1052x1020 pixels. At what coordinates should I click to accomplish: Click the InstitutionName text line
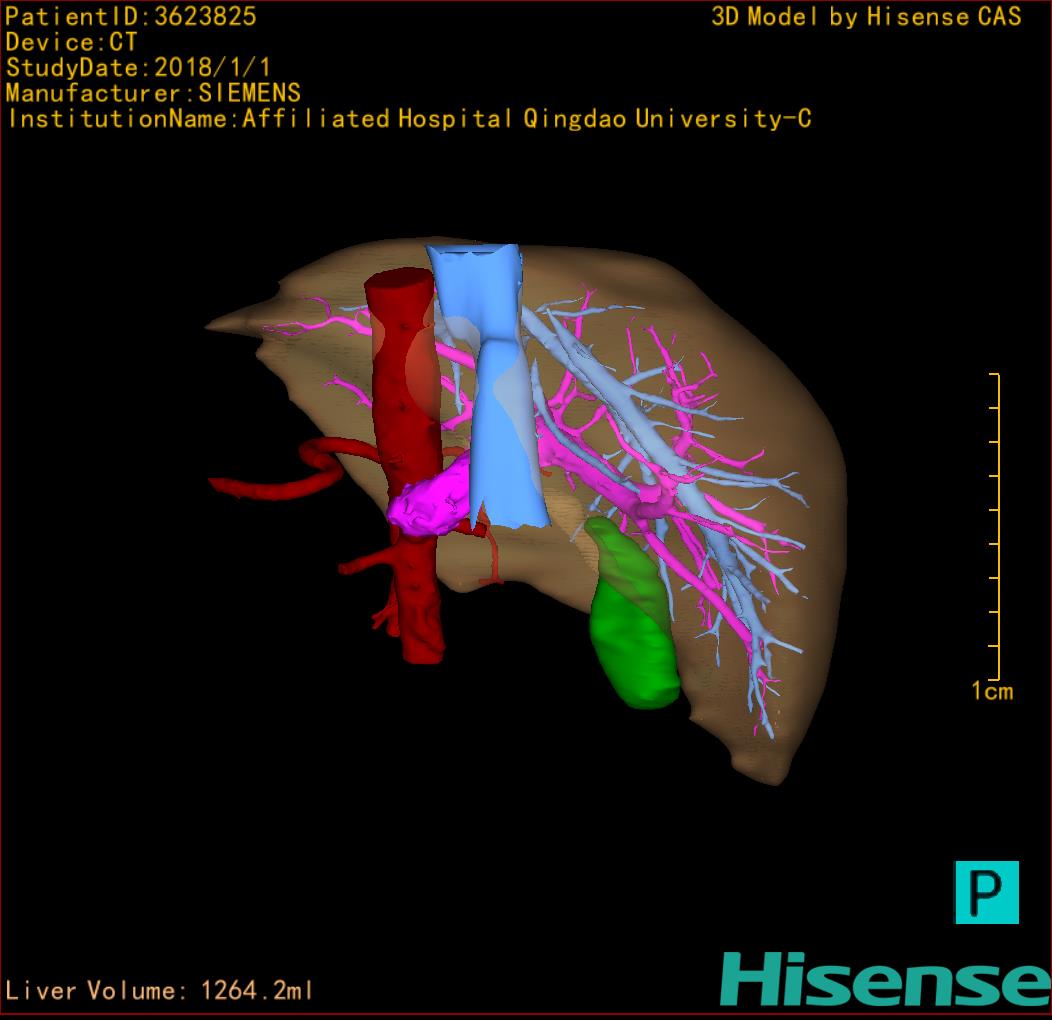408,119
